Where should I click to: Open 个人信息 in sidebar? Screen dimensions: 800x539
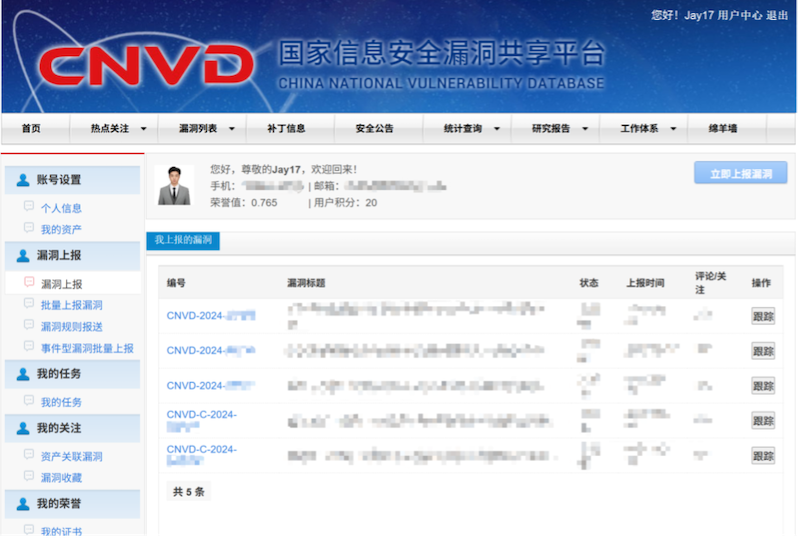pyautogui.click(x=61, y=208)
